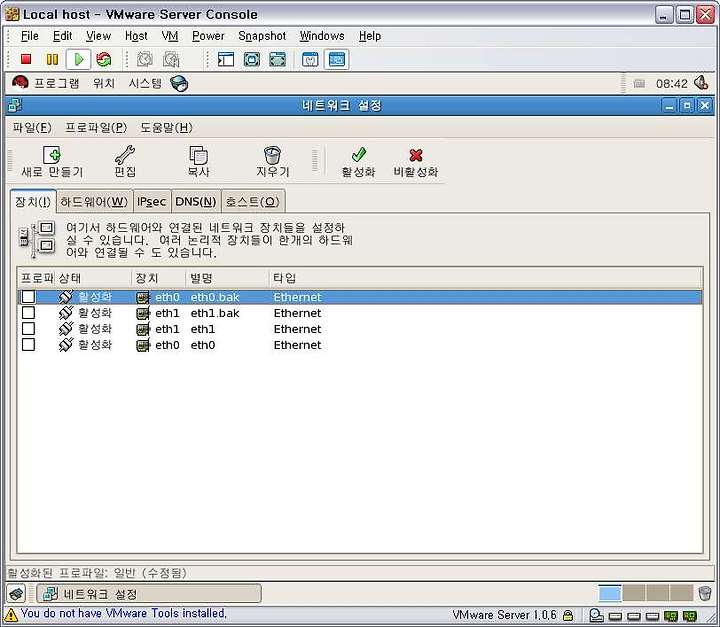This screenshot has height=627, width=720.
Task: Click 네트워크 설정 taskbar button
Action: coord(149,594)
